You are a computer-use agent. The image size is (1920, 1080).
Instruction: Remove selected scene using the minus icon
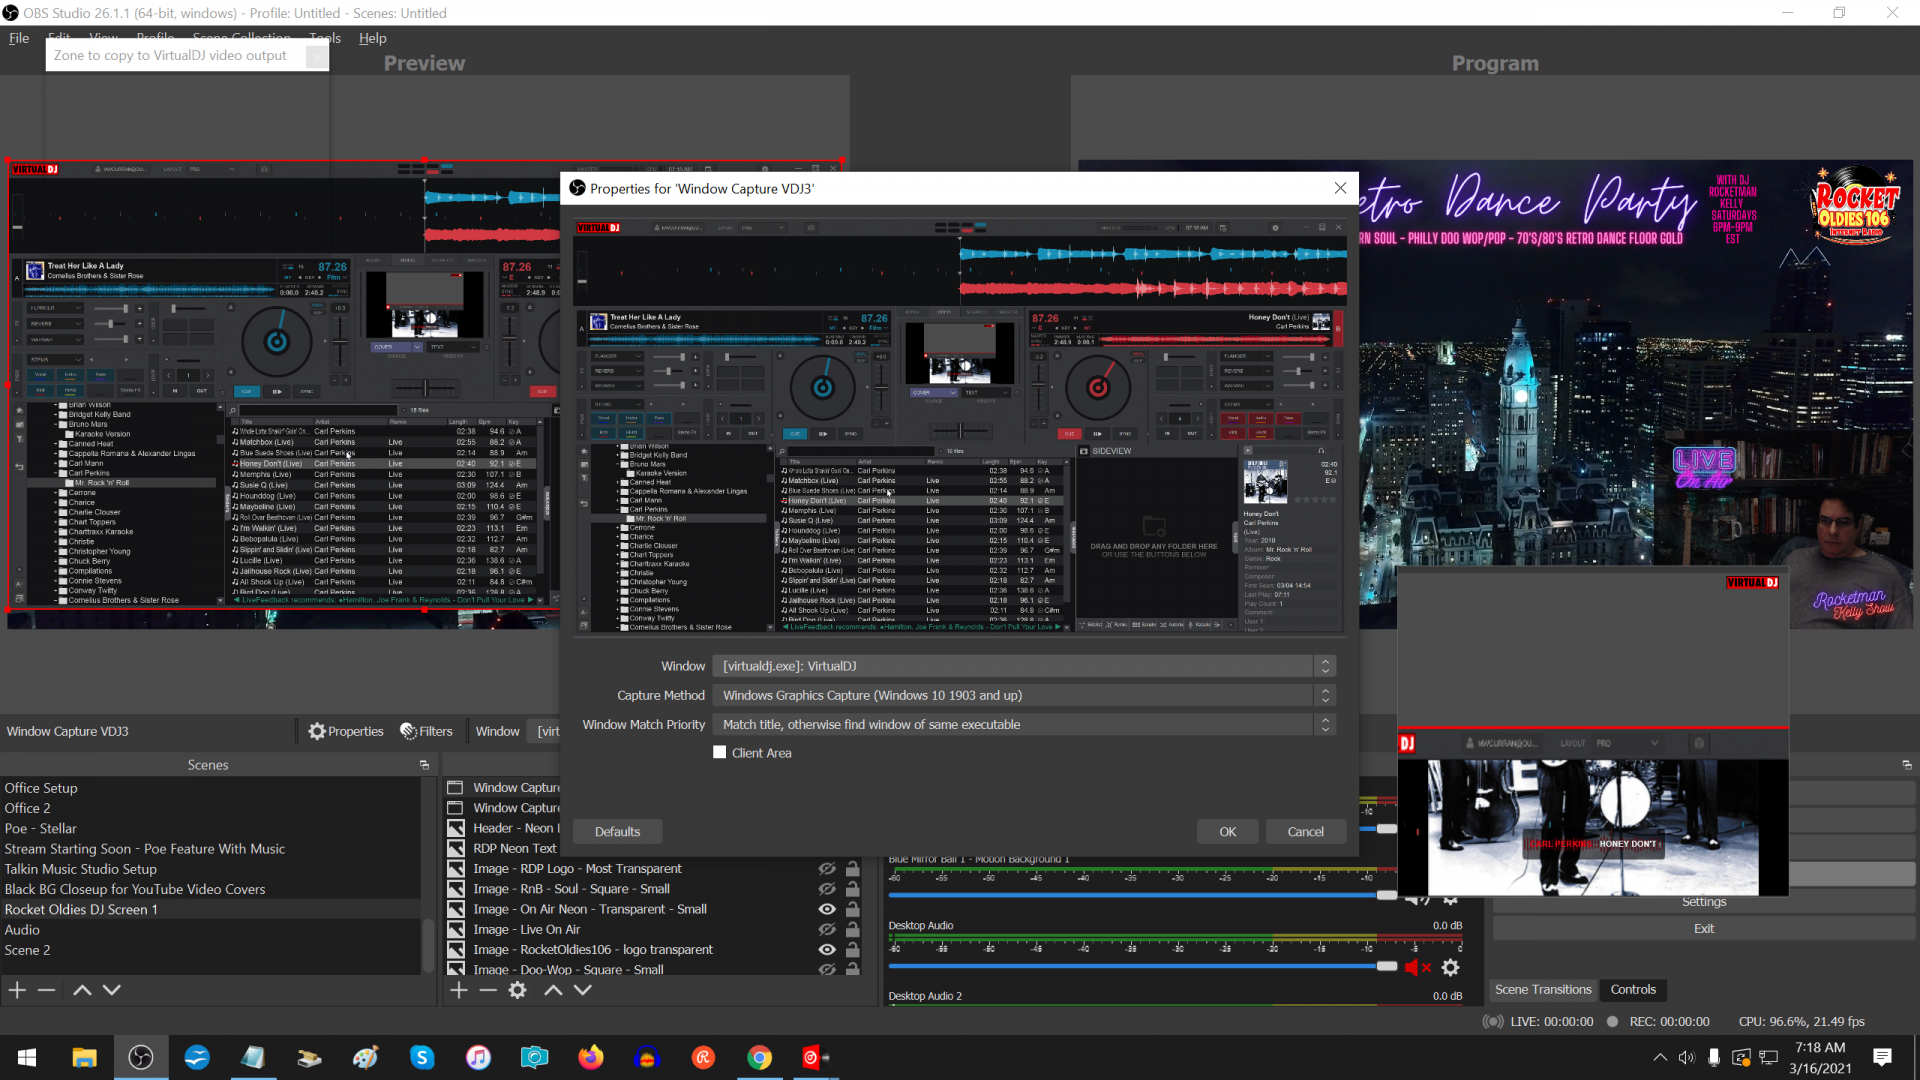46,990
